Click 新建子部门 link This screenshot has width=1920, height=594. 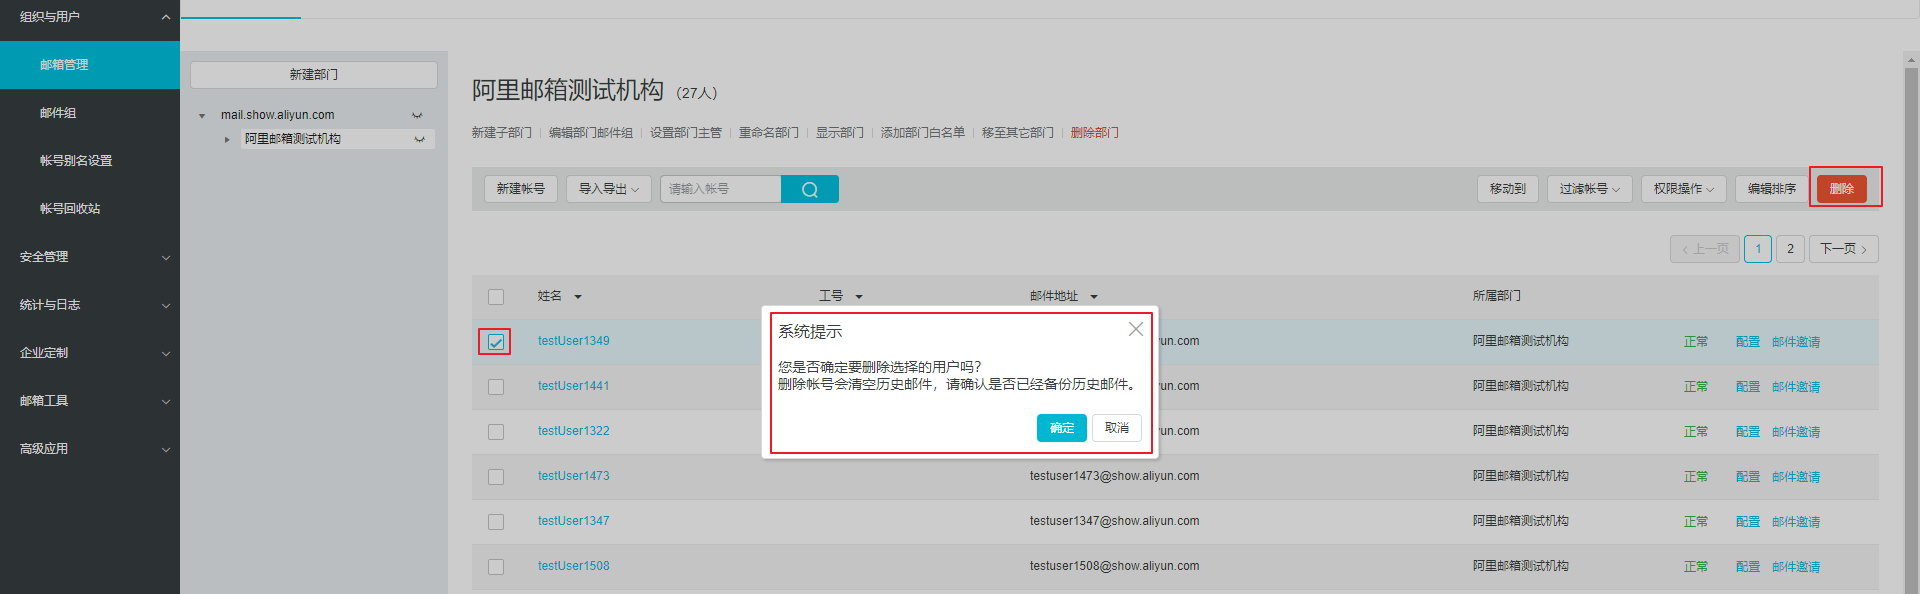click(502, 133)
